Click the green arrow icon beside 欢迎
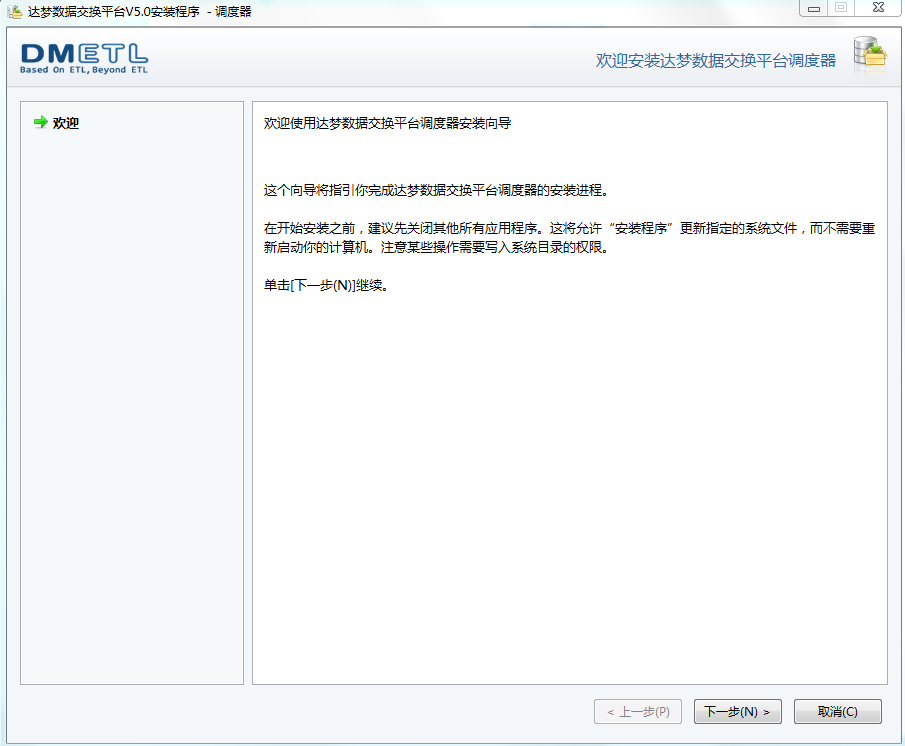This screenshot has height=746, width=905. pos(40,122)
